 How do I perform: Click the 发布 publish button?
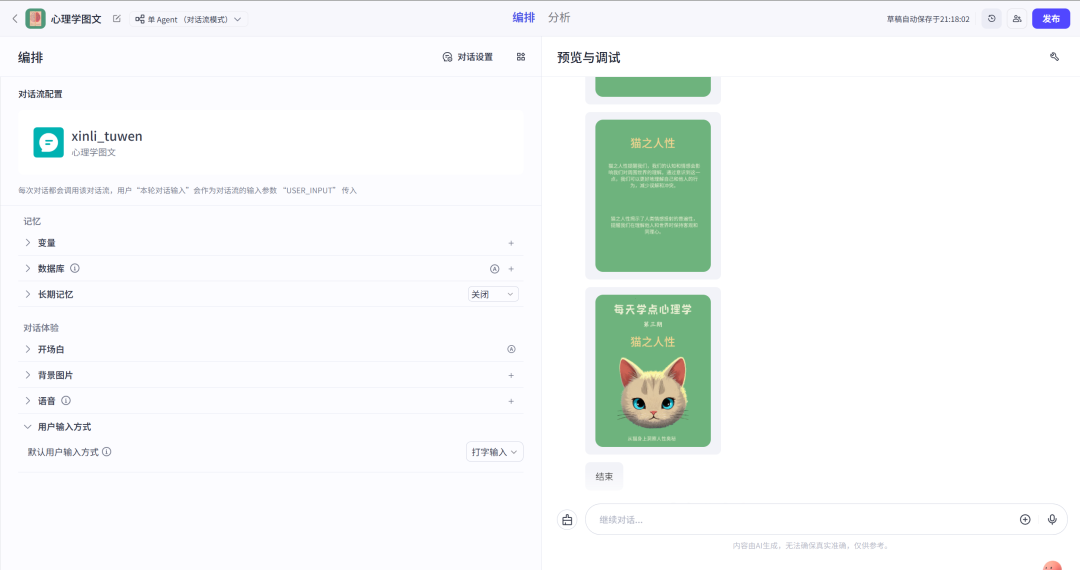pos(1050,19)
